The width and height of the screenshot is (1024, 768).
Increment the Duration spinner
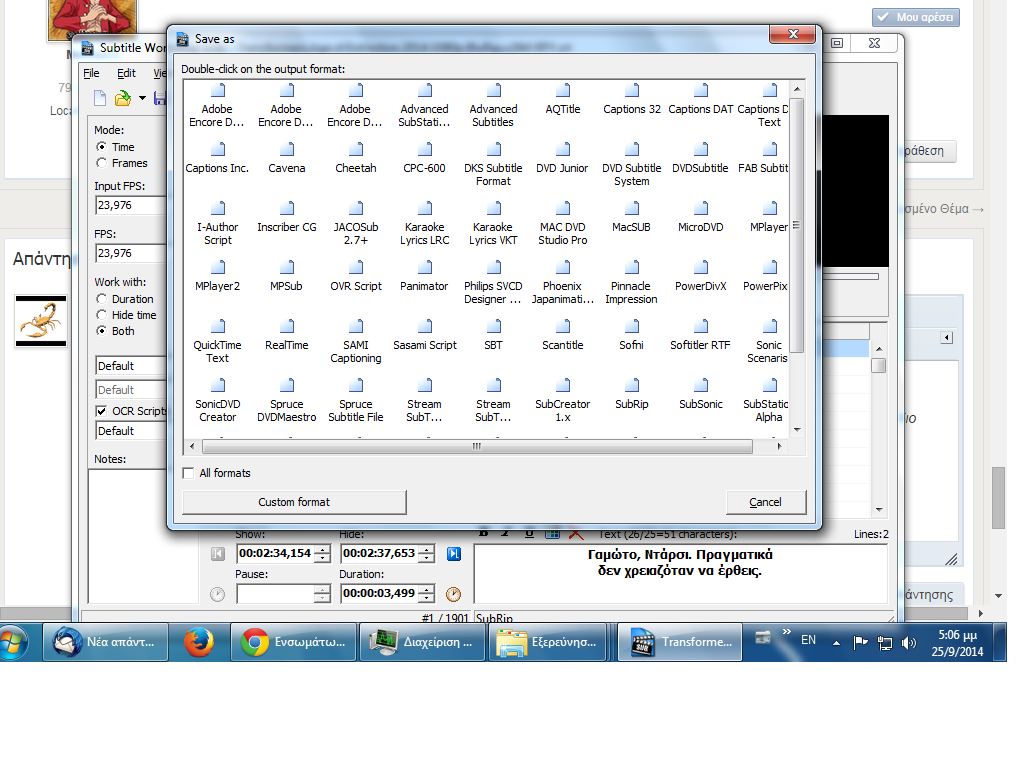pyautogui.click(x=426, y=590)
